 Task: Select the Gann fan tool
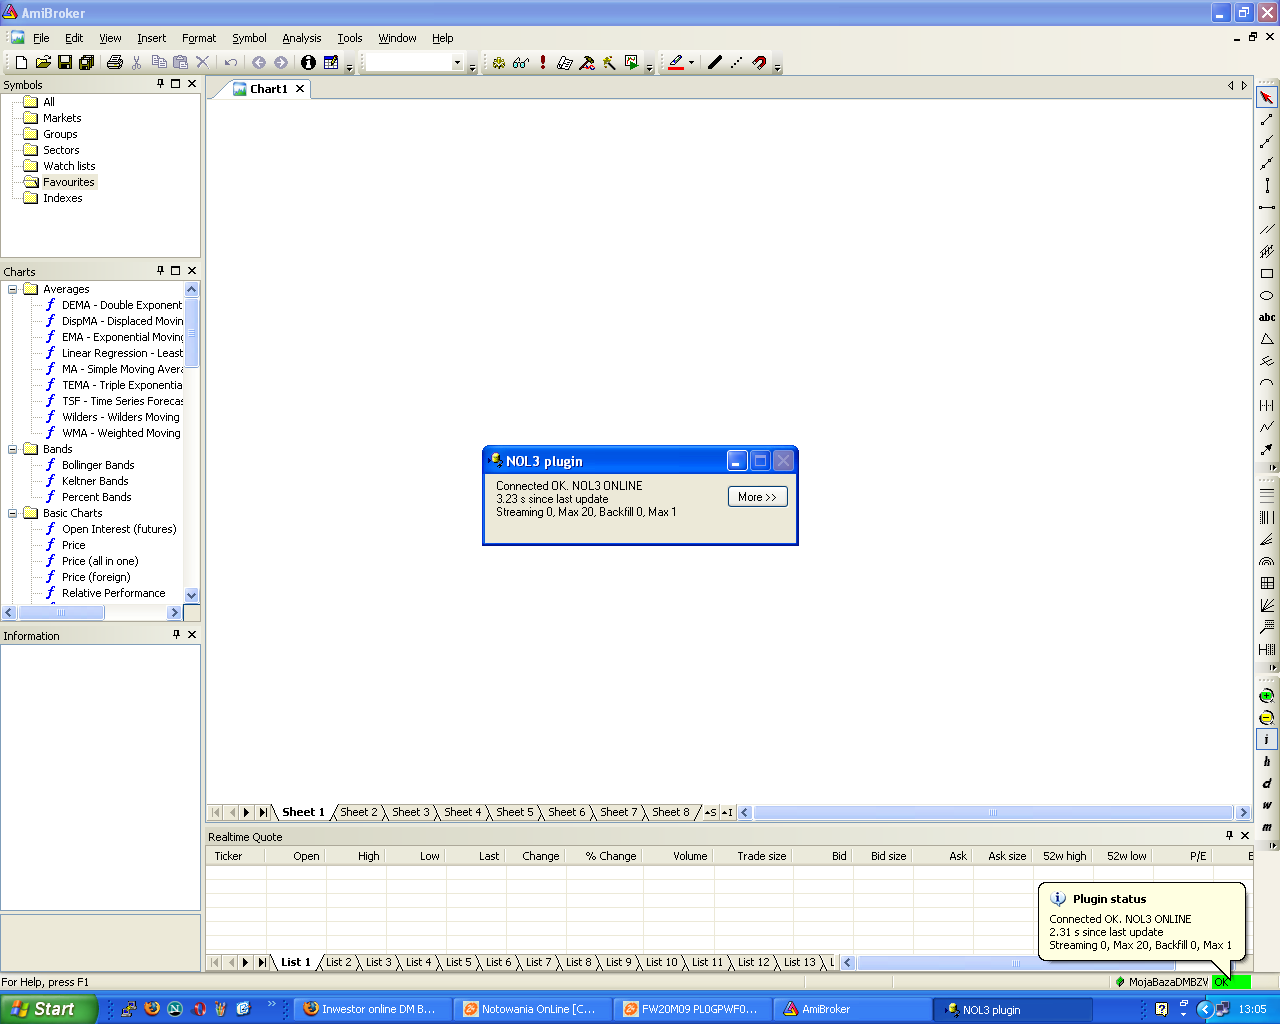(x=1267, y=605)
